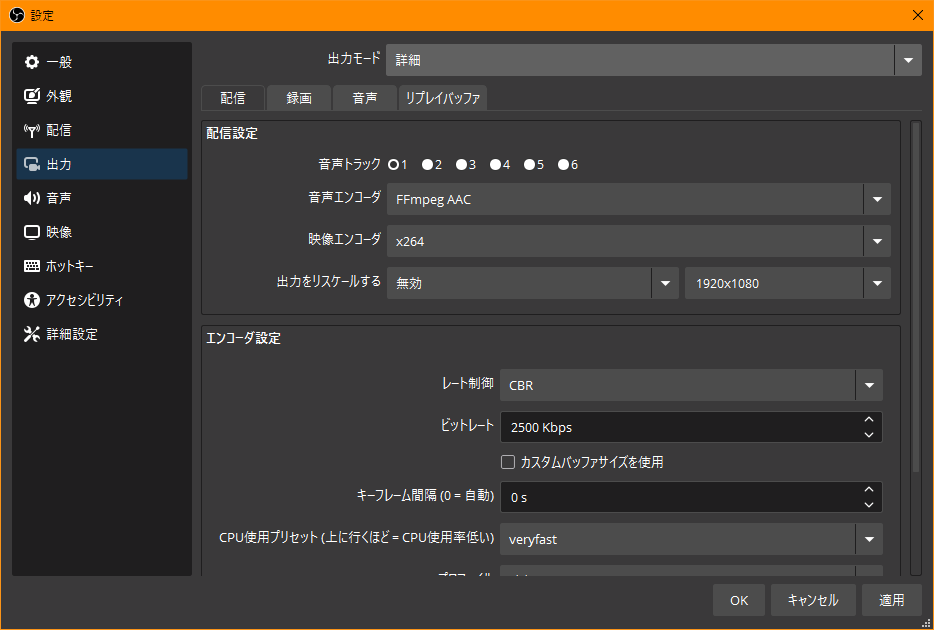Open the リプレイバッファ tab
934x630 pixels.
point(443,98)
